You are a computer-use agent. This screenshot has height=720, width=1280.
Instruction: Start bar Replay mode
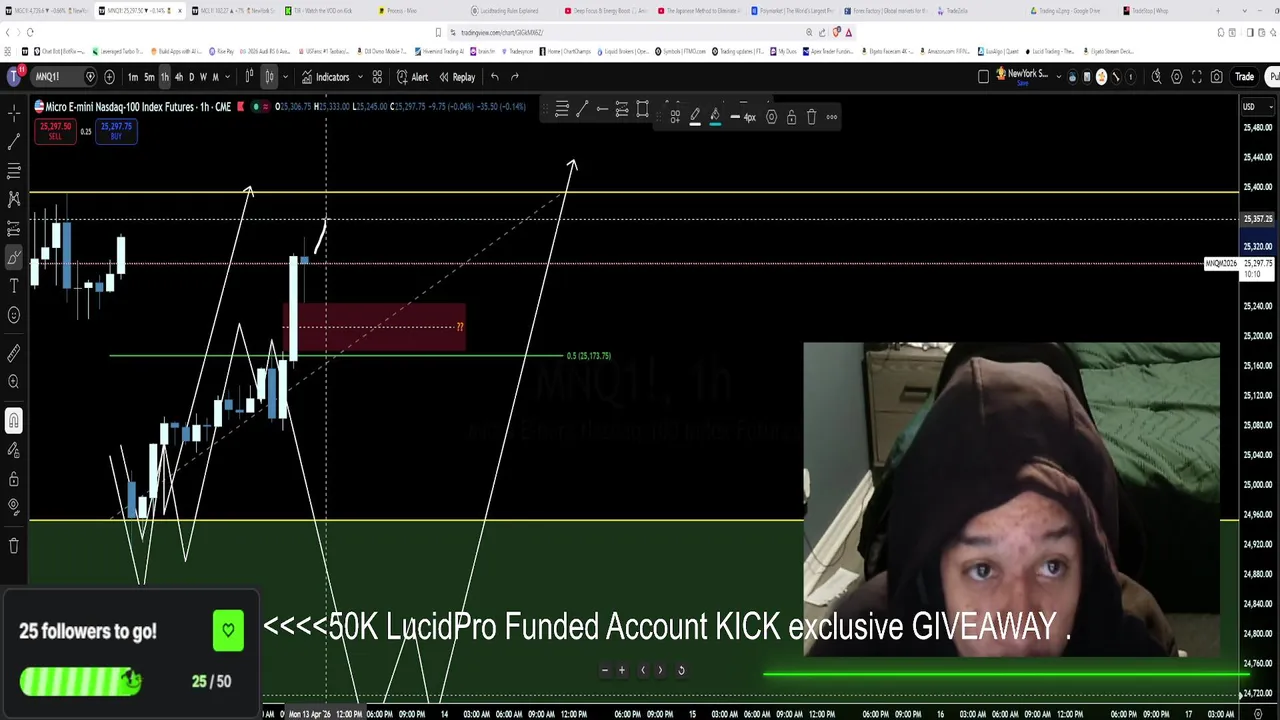point(457,77)
